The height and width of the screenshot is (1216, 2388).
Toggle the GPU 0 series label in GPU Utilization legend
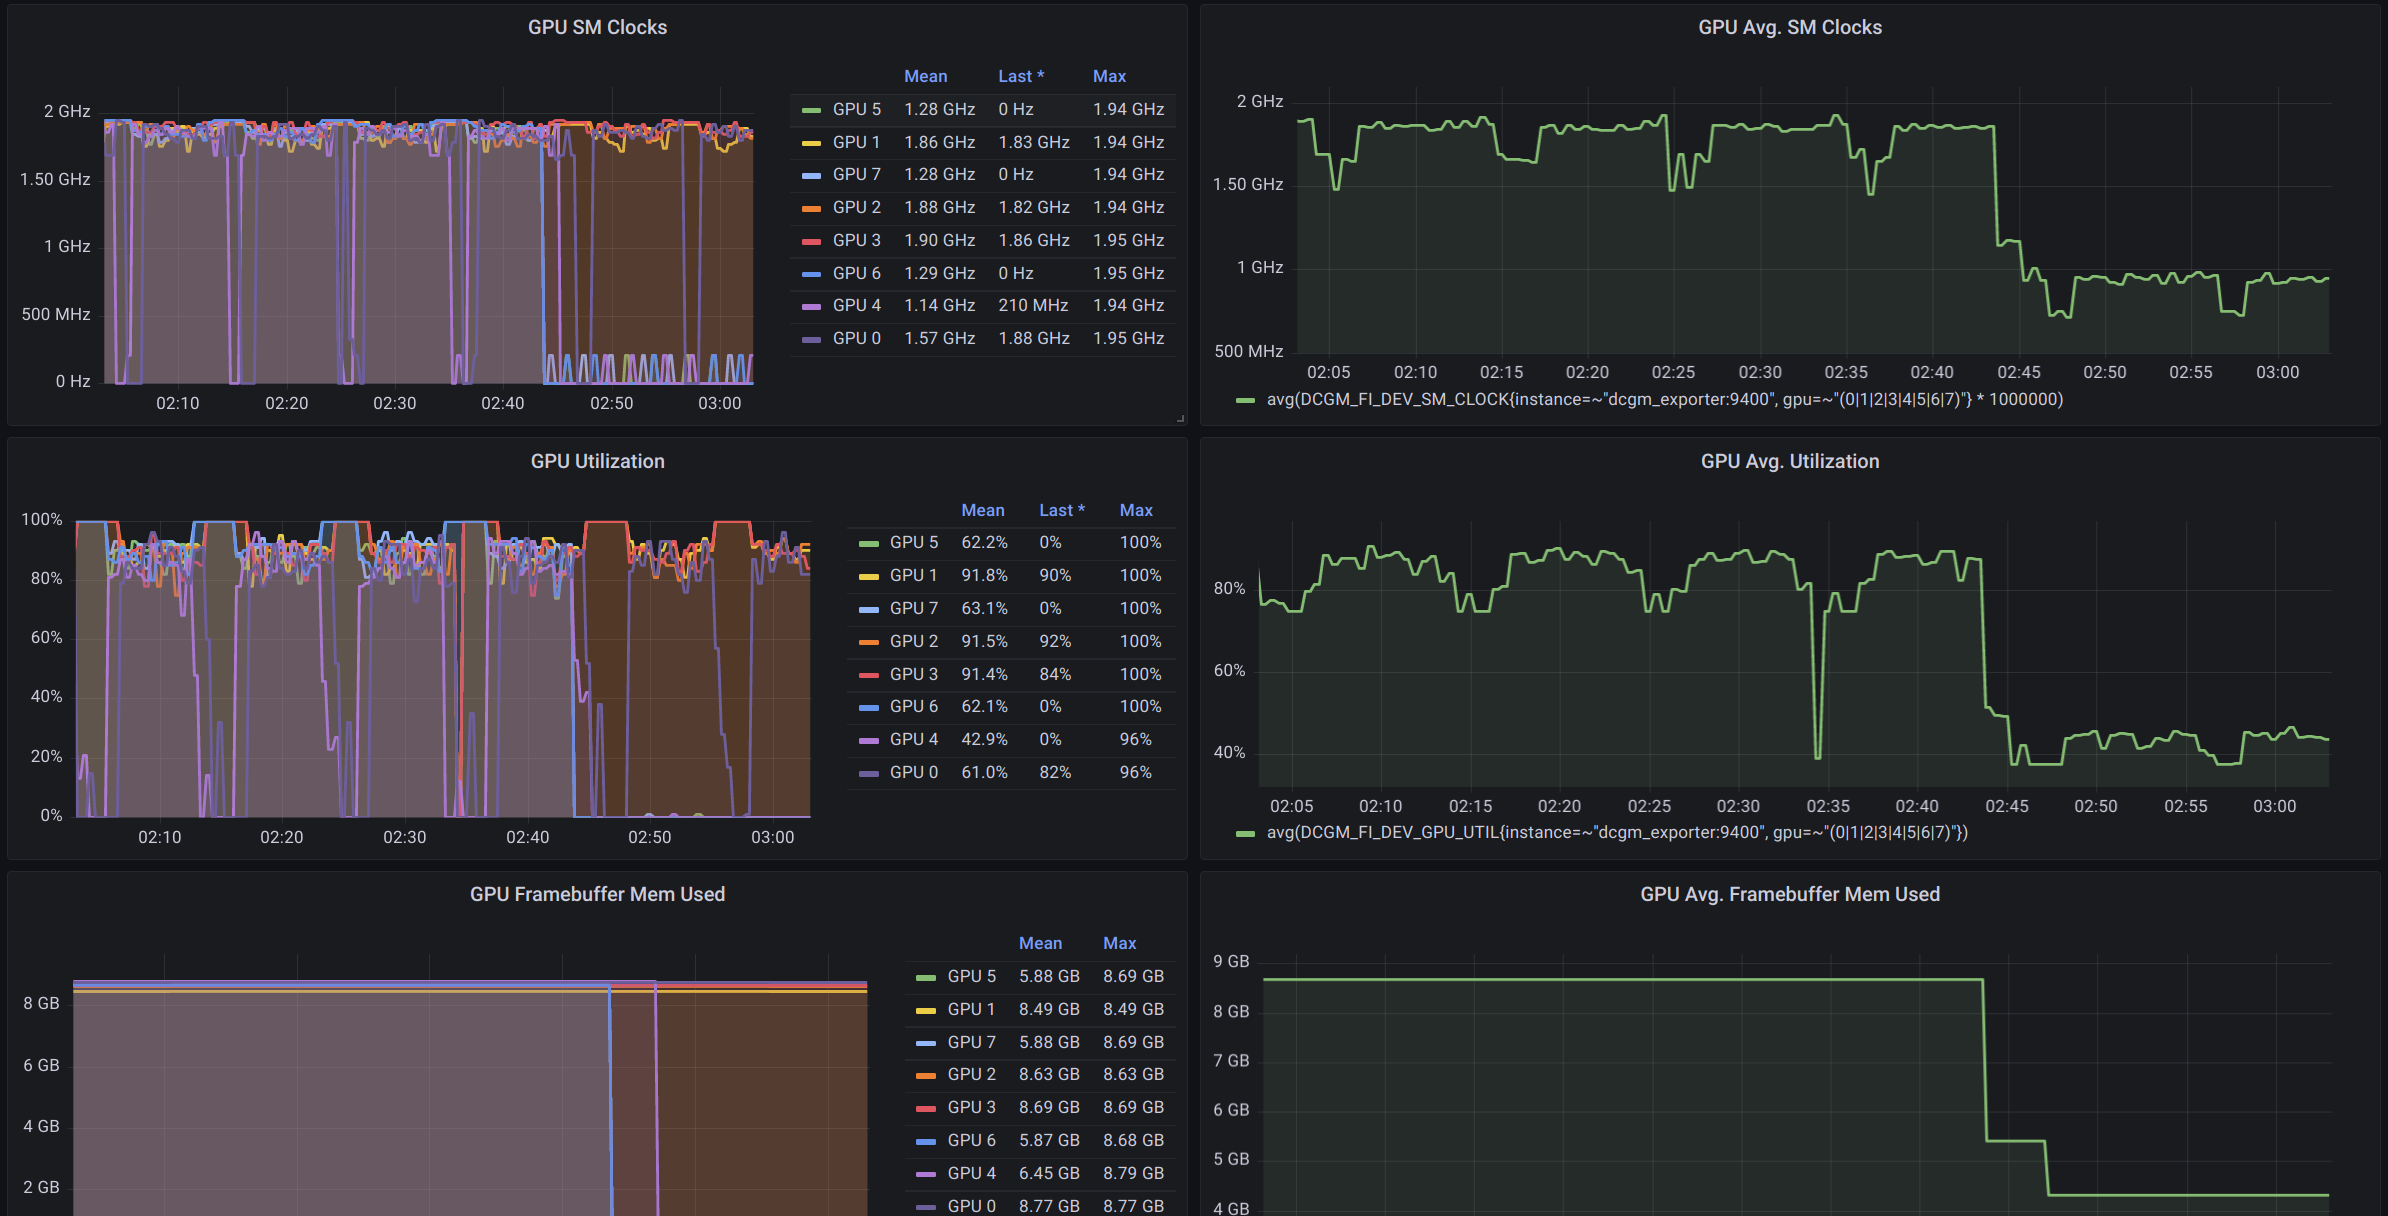[x=913, y=772]
